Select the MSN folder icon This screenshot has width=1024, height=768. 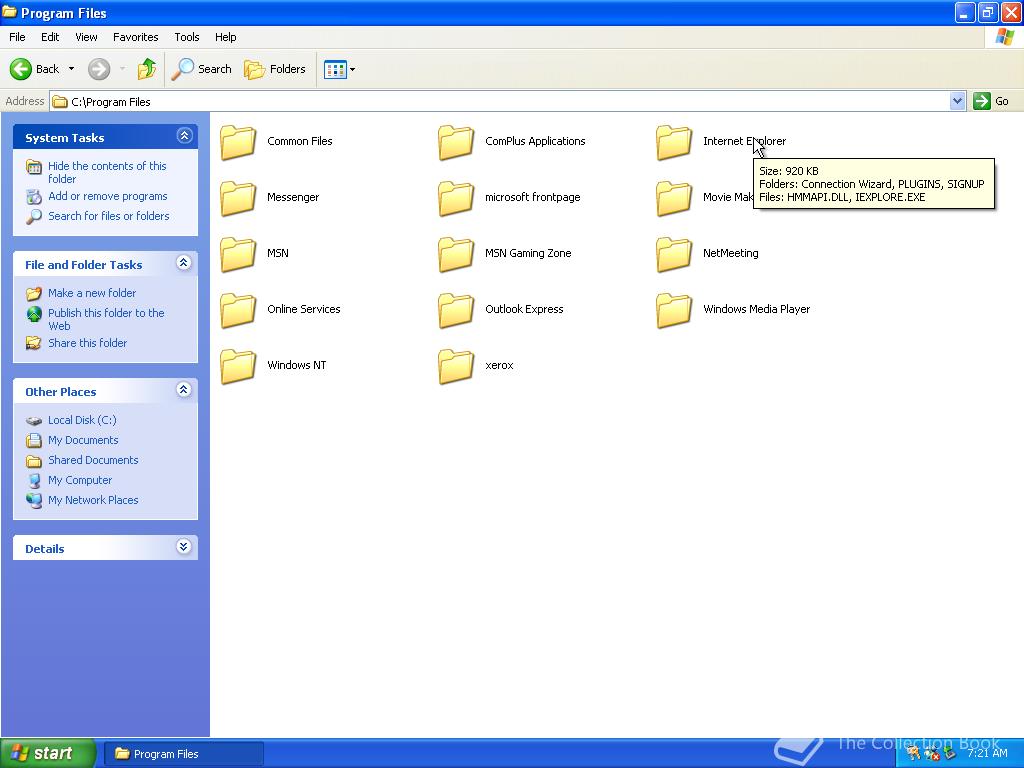click(x=238, y=255)
